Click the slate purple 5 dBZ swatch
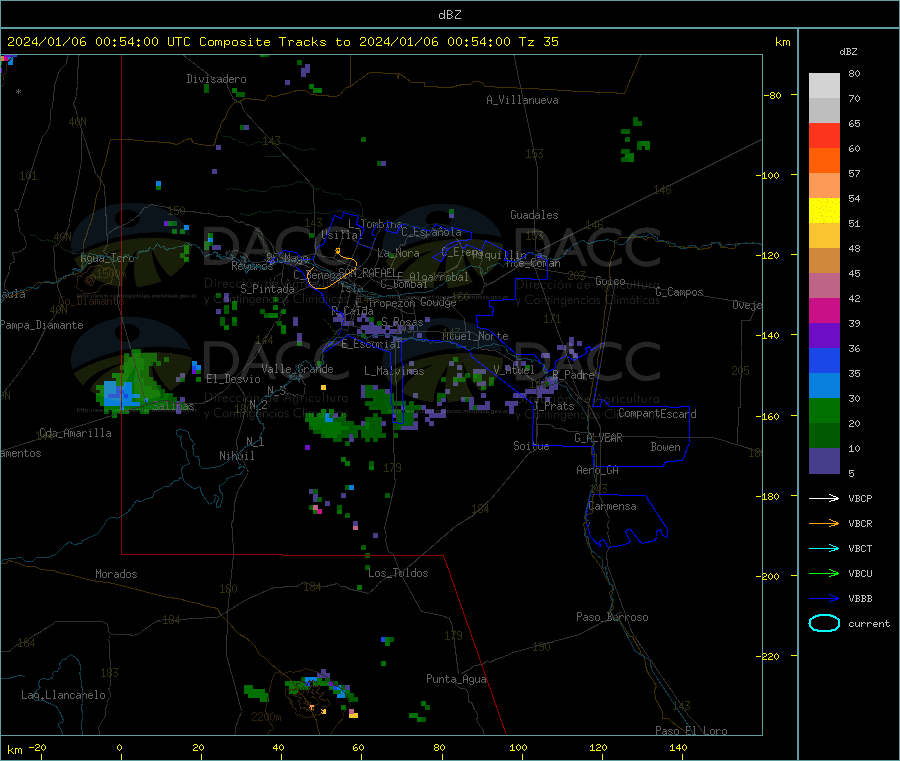The width and height of the screenshot is (900, 761). 824,461
